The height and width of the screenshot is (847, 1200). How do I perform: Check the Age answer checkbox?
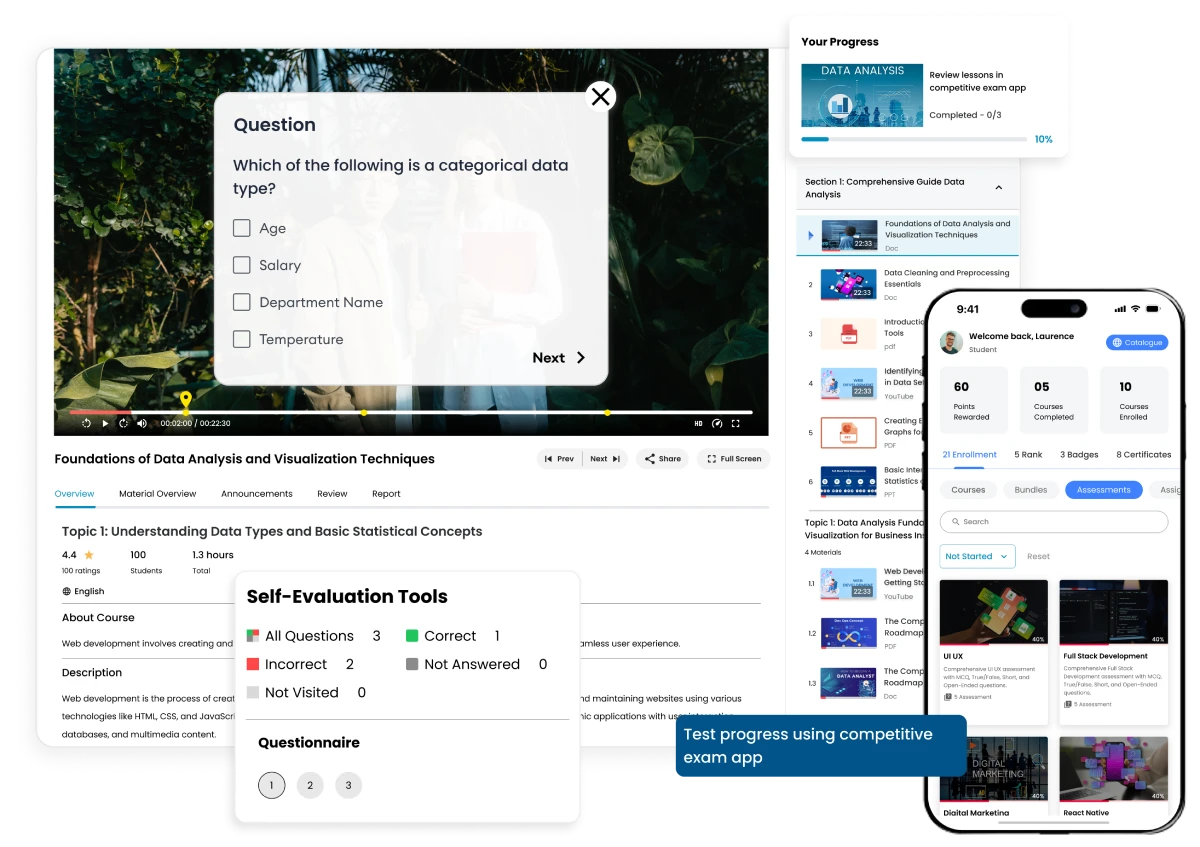242,228
